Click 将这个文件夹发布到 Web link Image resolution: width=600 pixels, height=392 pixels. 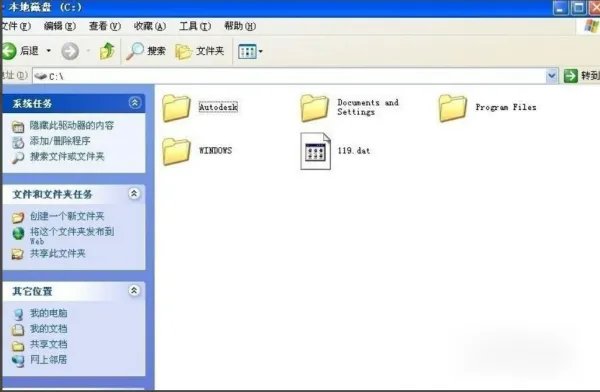[72, 236]
